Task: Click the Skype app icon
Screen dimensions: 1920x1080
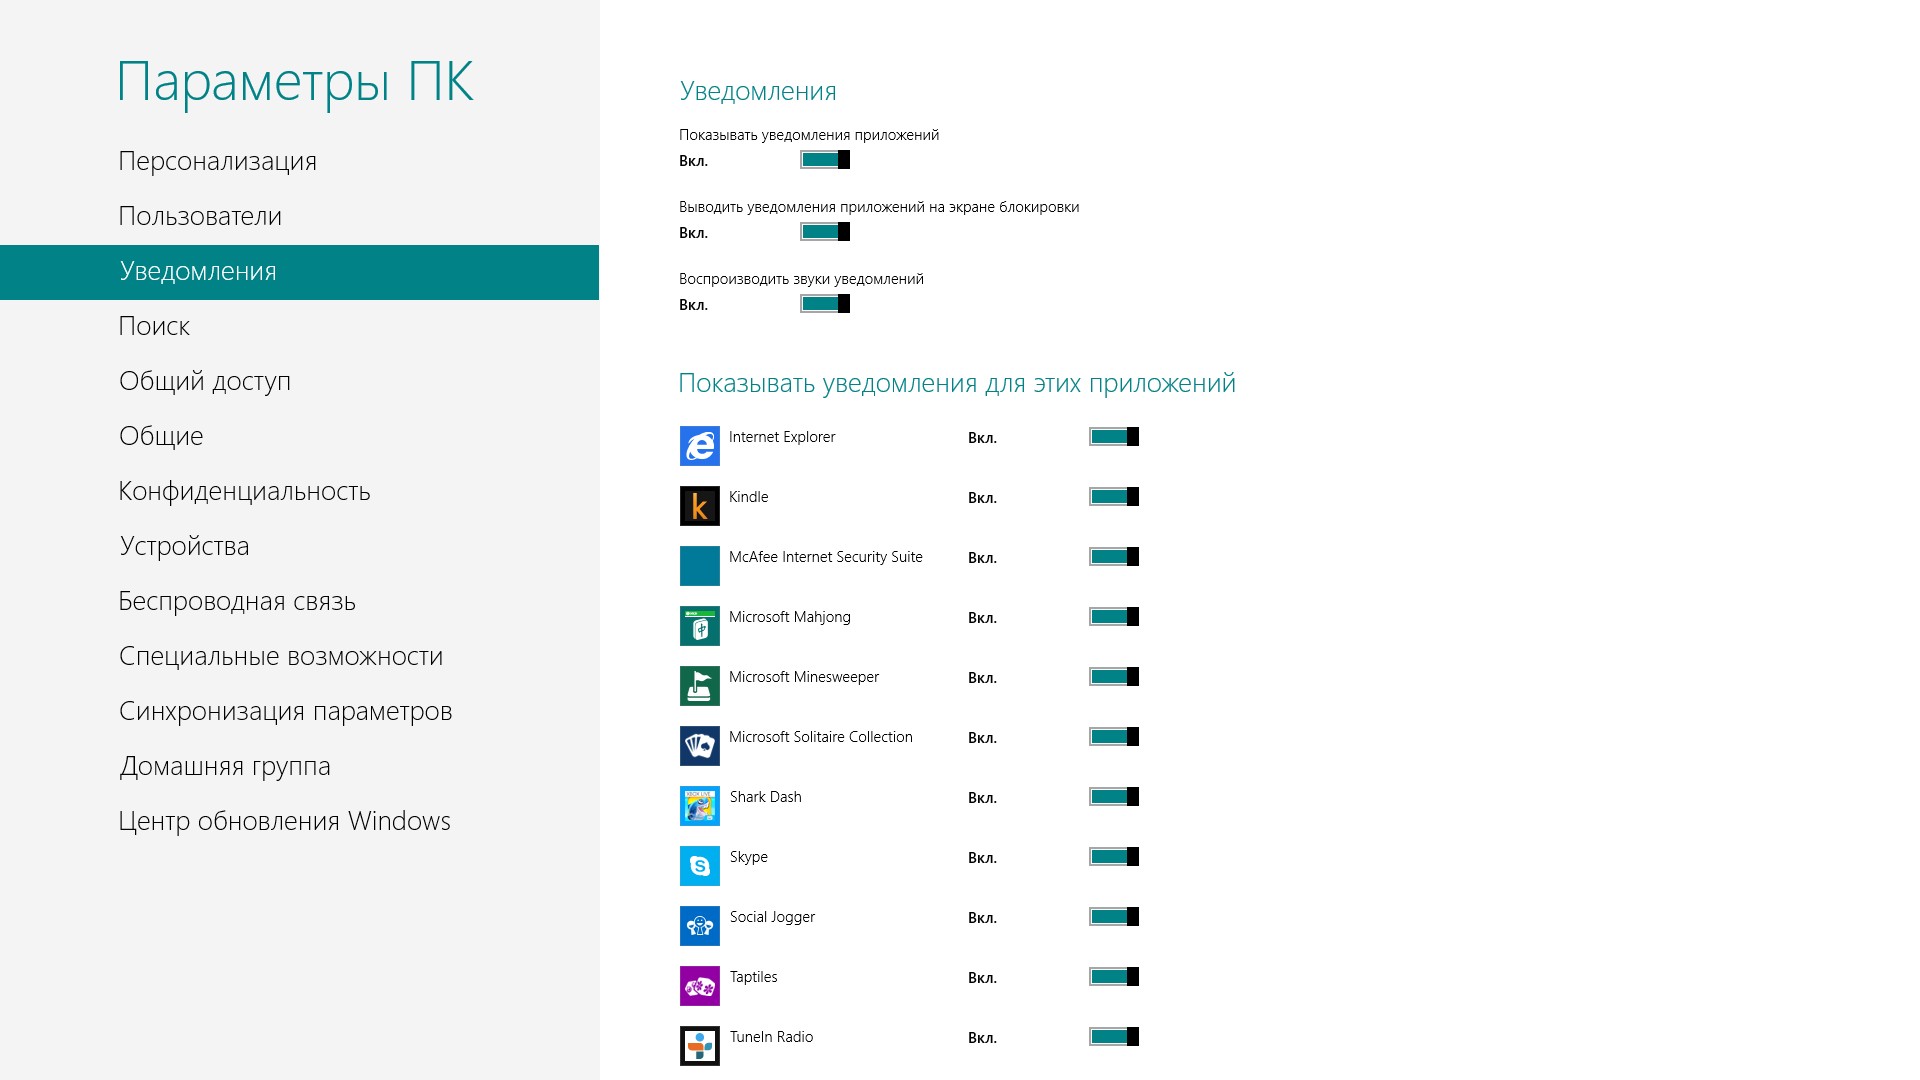Action: click(x=699, y=866)
